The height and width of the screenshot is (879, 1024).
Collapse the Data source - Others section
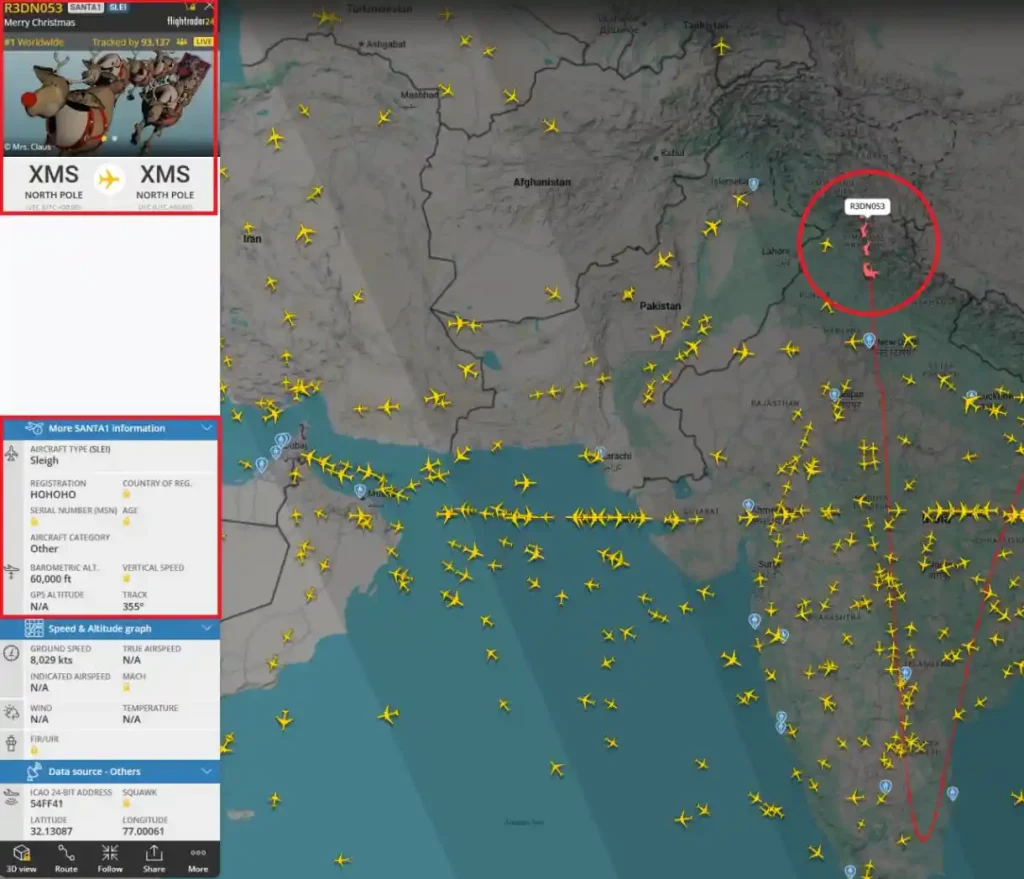[207, 771]
